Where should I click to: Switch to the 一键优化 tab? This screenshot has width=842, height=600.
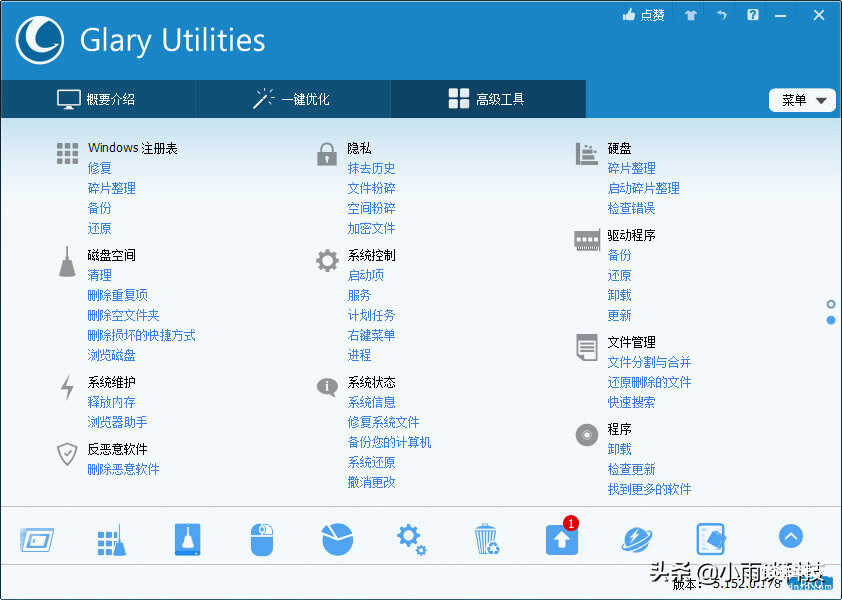[292, 99]
